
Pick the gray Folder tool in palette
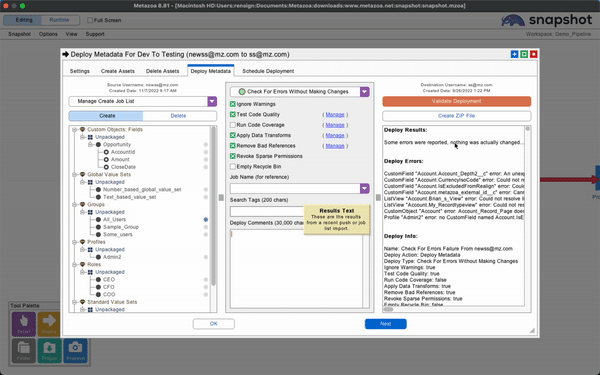[24, 350]
